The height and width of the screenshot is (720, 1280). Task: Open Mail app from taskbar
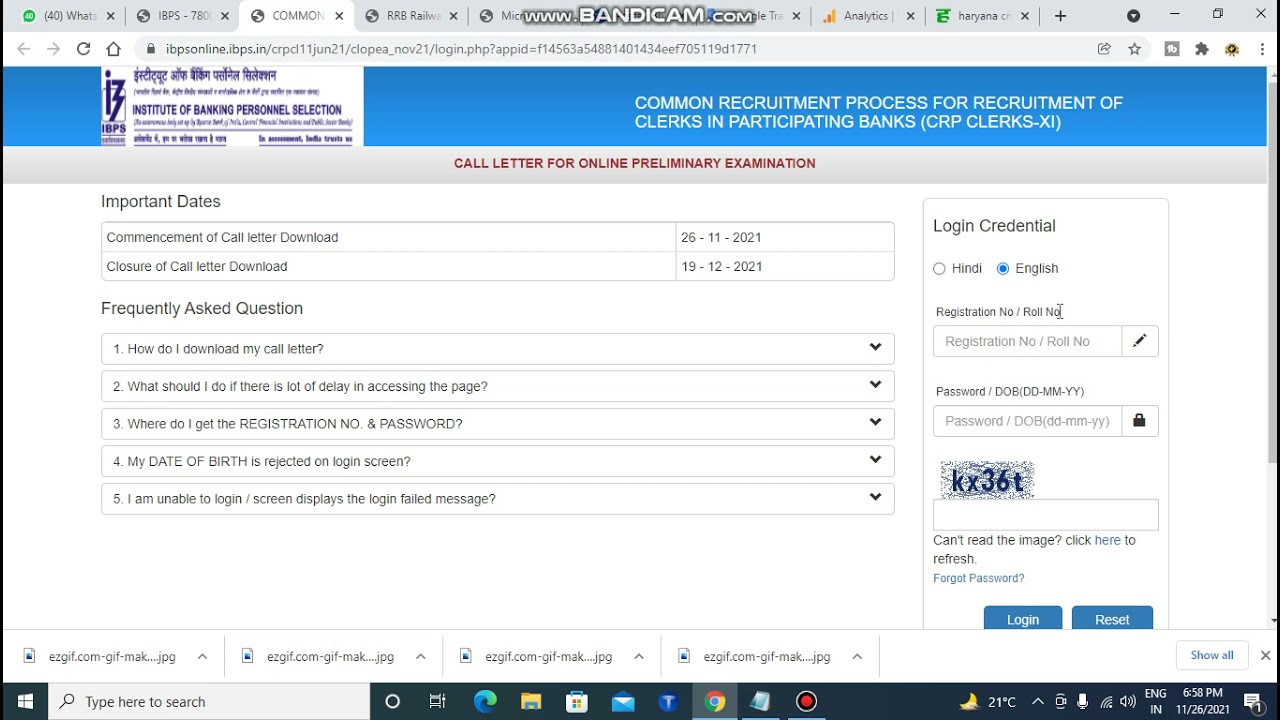623,701
